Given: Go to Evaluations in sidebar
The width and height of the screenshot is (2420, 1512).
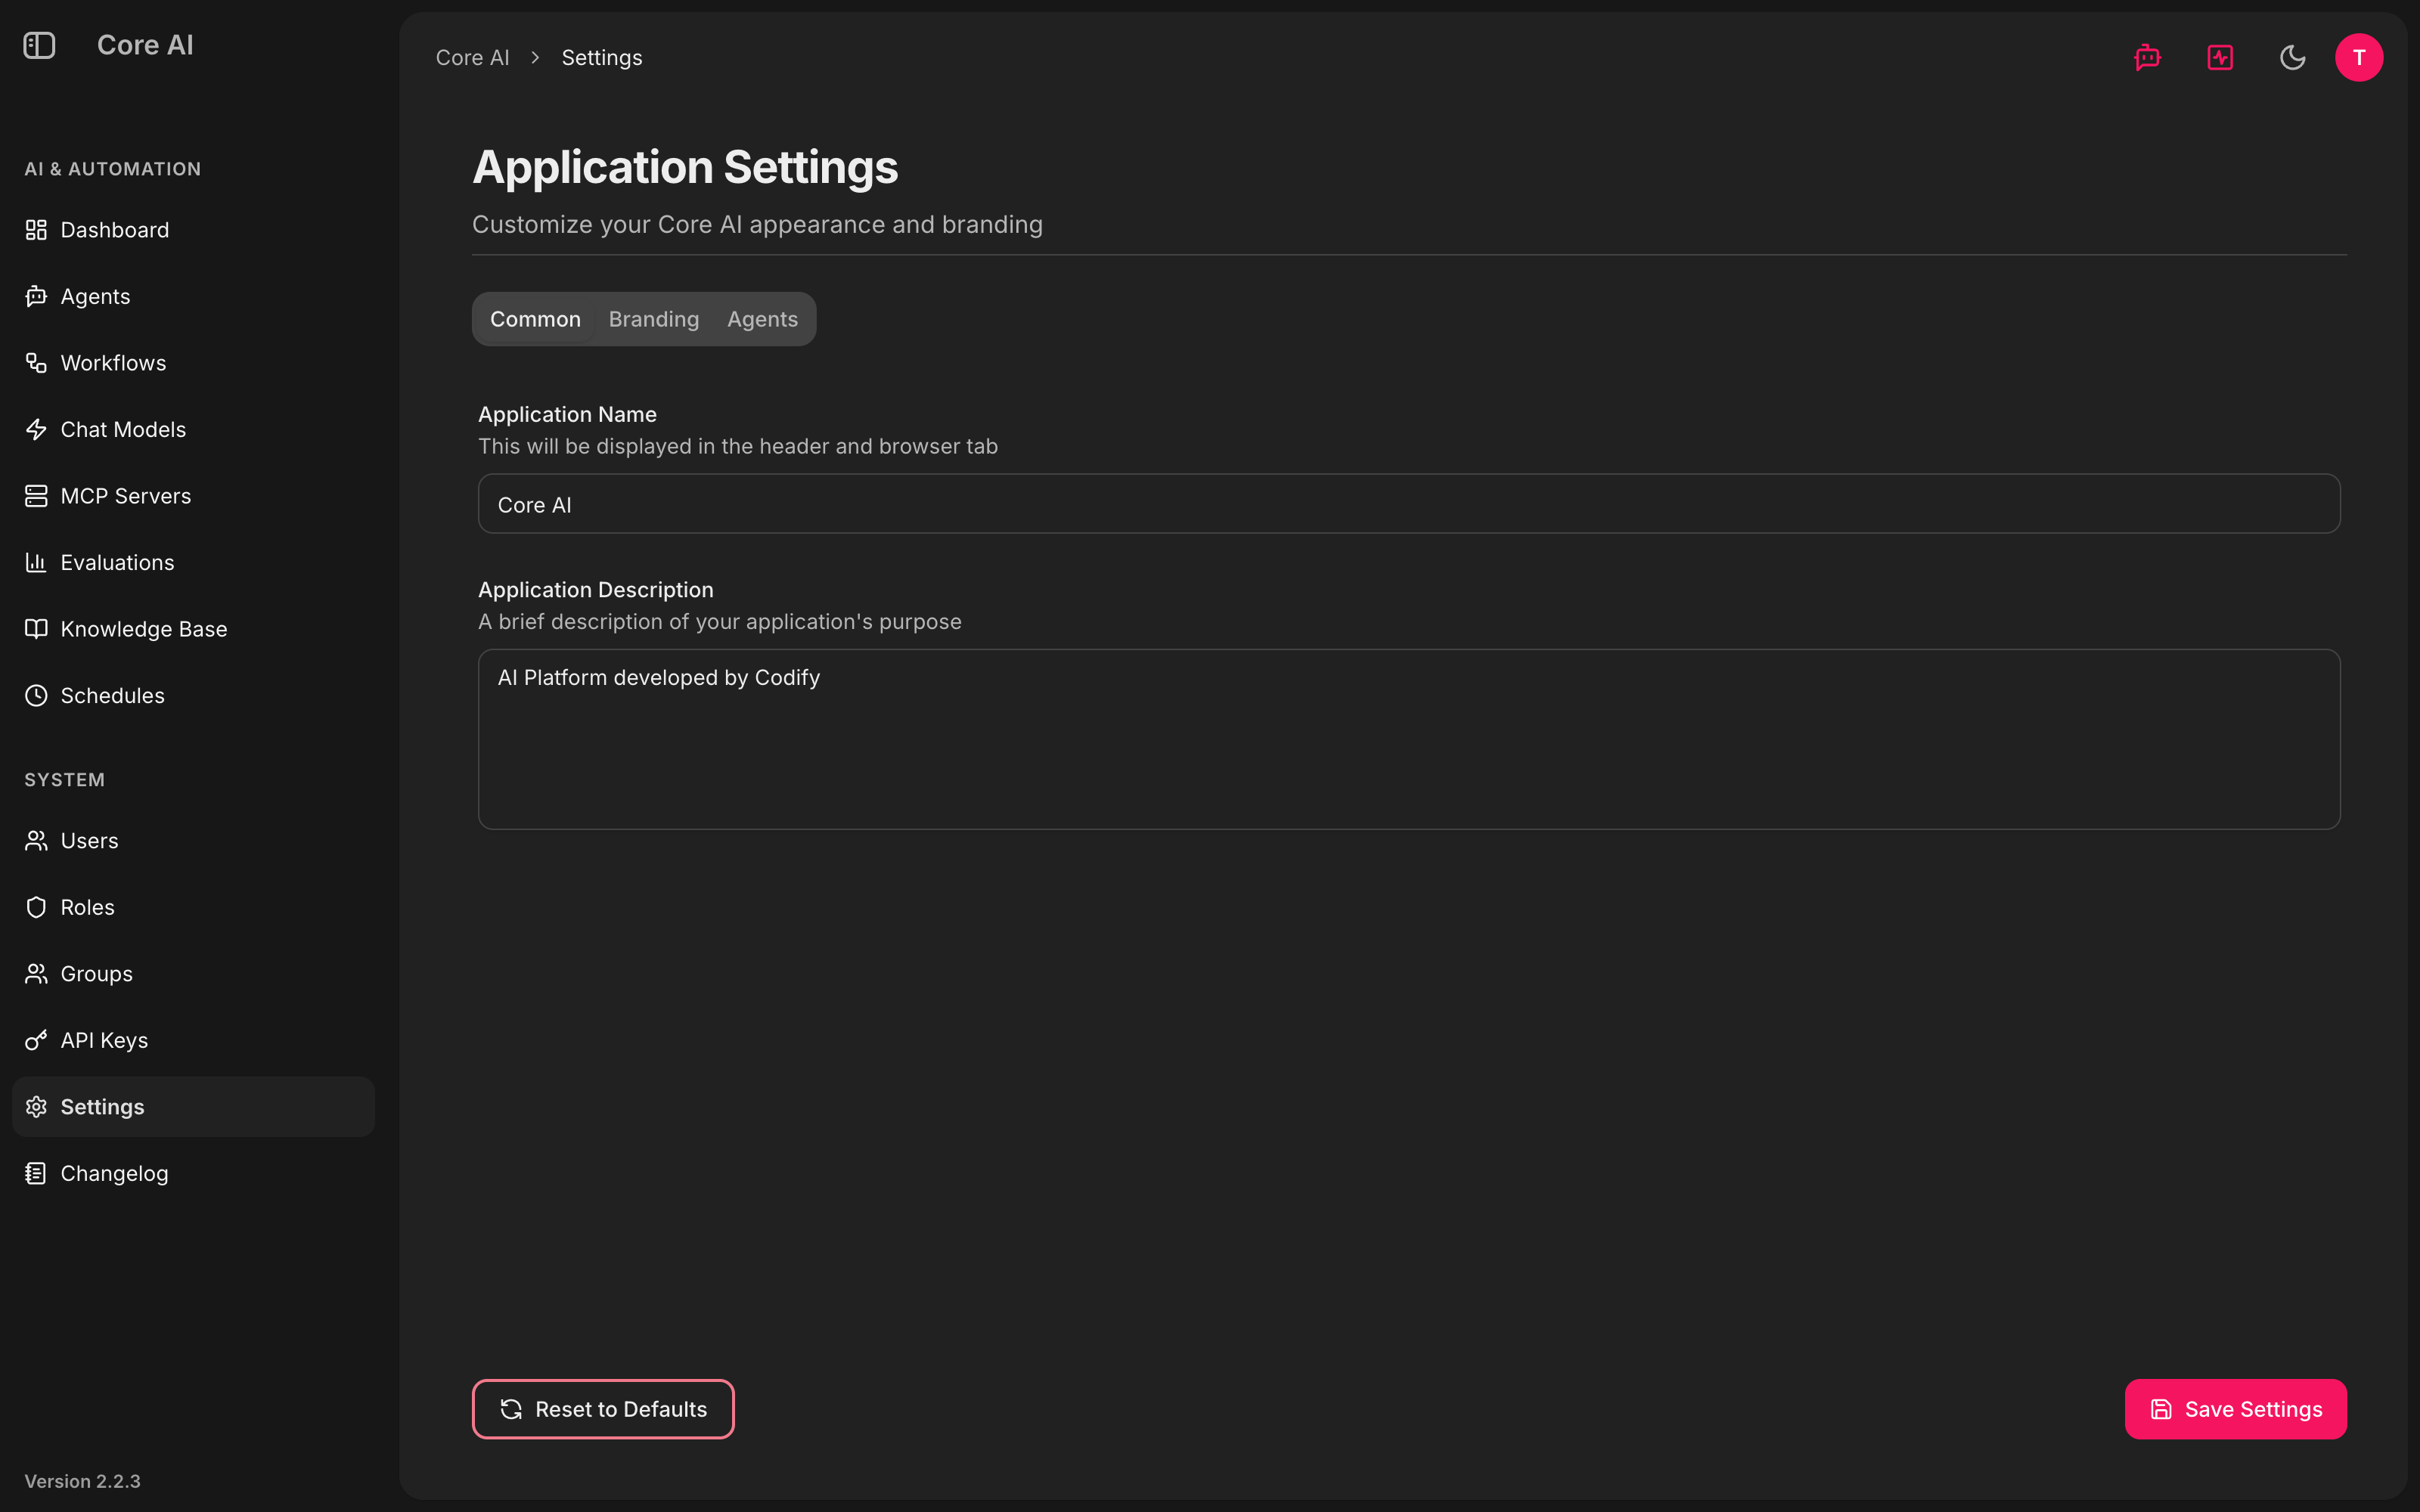Looking at the screenshot, I should [193, 562].
